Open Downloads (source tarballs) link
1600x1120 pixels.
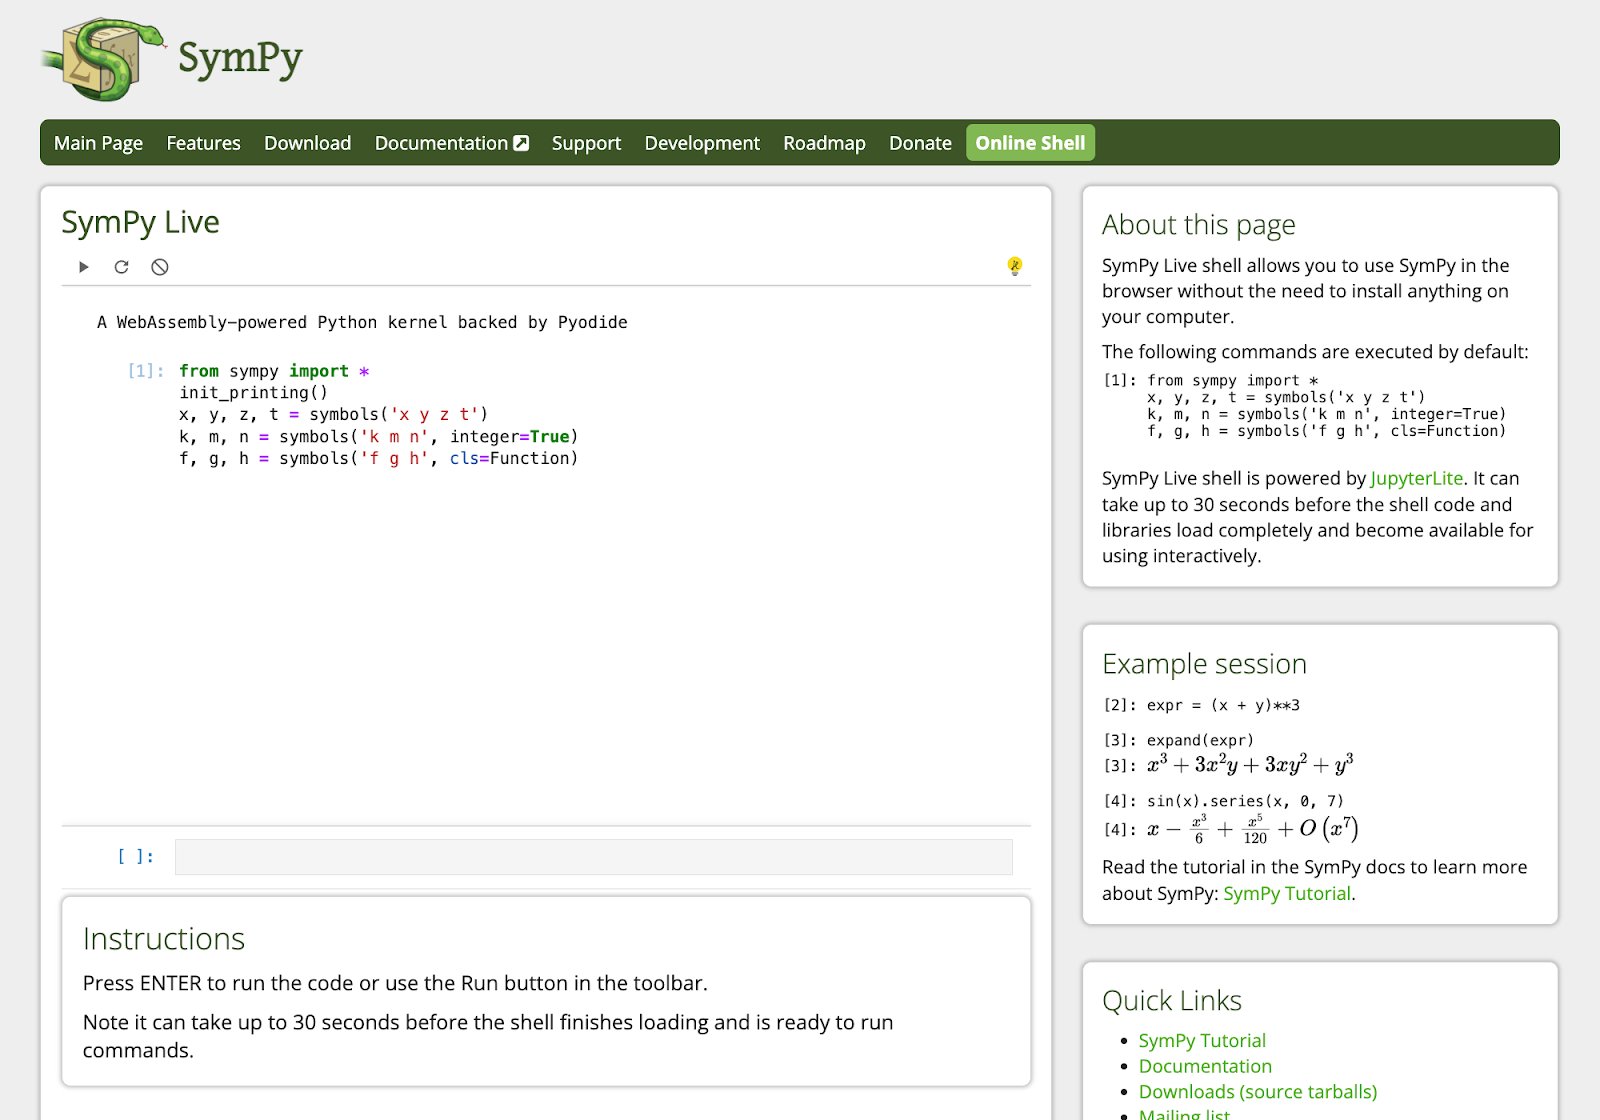pos(1258,1092)
